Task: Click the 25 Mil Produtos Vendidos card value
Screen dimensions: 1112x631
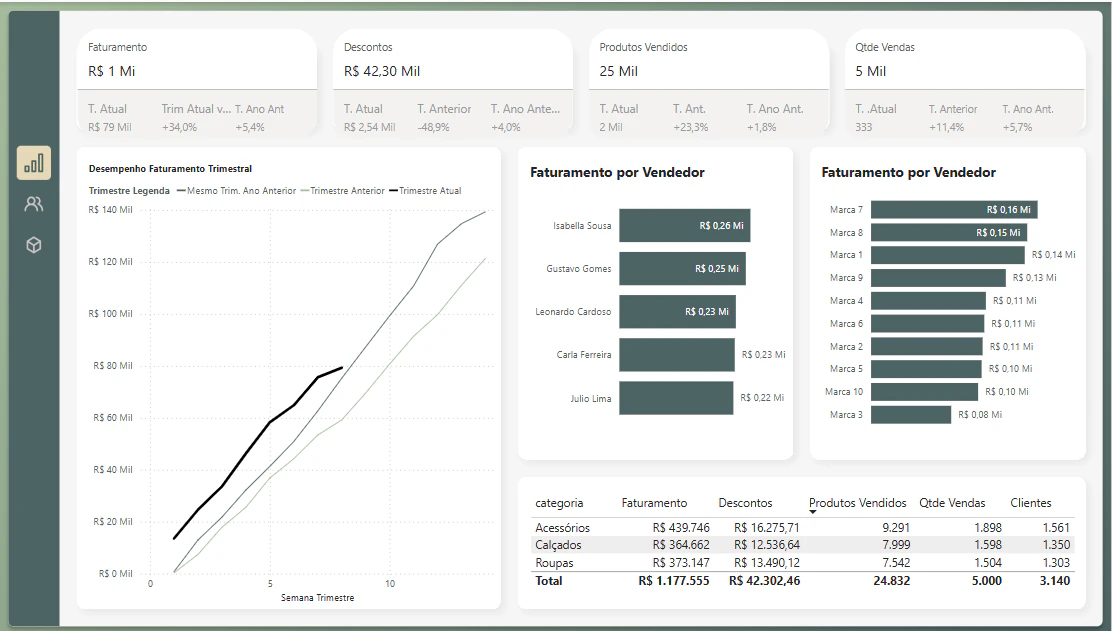Action: 618,71
